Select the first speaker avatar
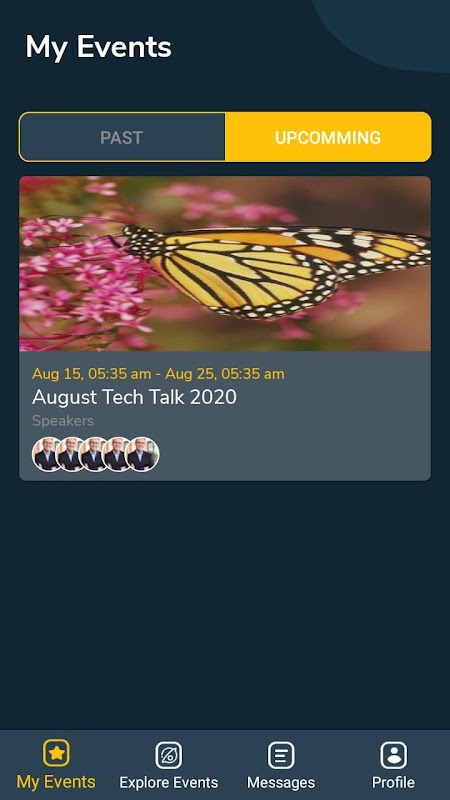Screen dimensions: 450x800 (x=46, y=454)
